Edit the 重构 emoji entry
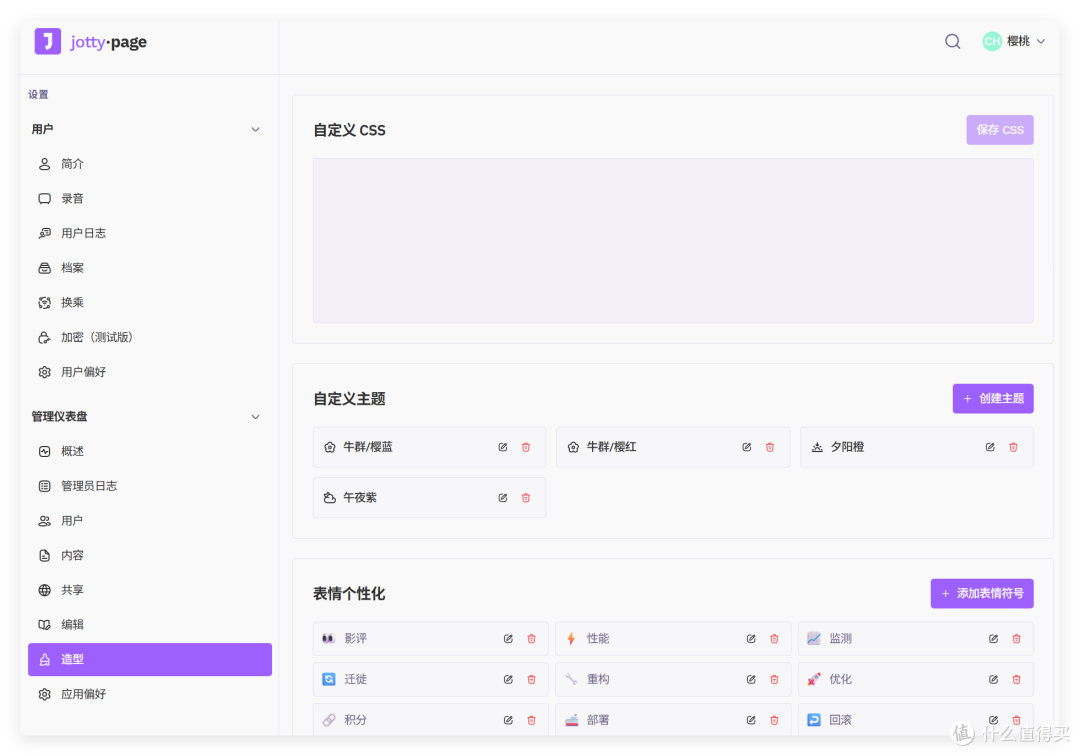This screenshot has width=1080, height=756. pos(751,680)
